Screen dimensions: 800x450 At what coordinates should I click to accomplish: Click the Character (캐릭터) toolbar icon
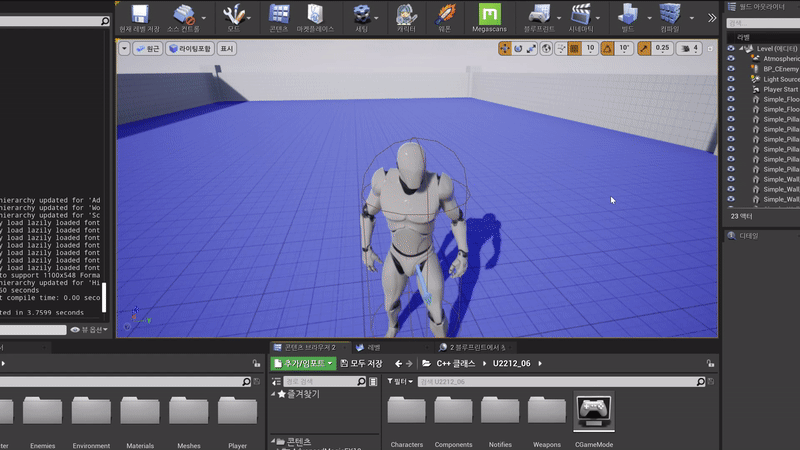pyautogui.click(x=406, y=14)
